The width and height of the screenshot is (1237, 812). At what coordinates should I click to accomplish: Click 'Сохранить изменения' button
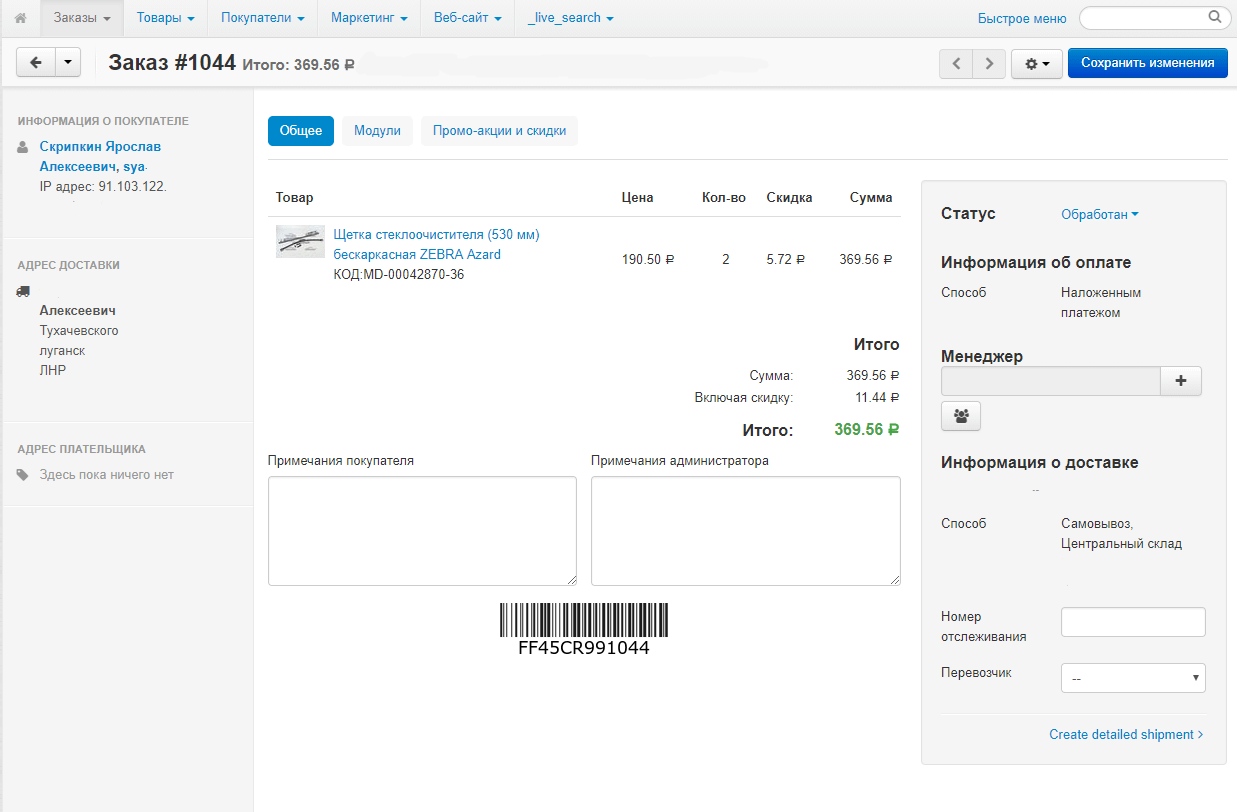point(1146,63)
